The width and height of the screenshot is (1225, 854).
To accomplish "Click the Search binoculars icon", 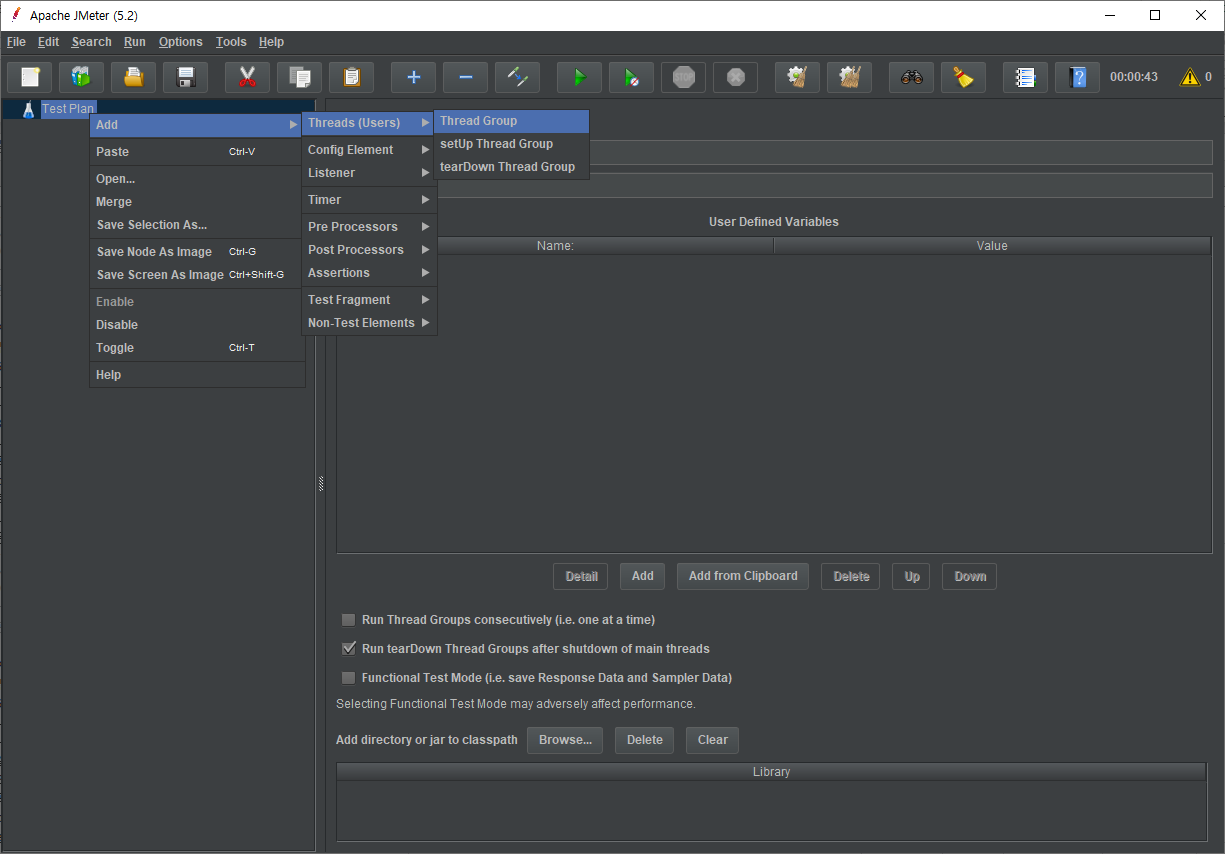I will (912, 77).
